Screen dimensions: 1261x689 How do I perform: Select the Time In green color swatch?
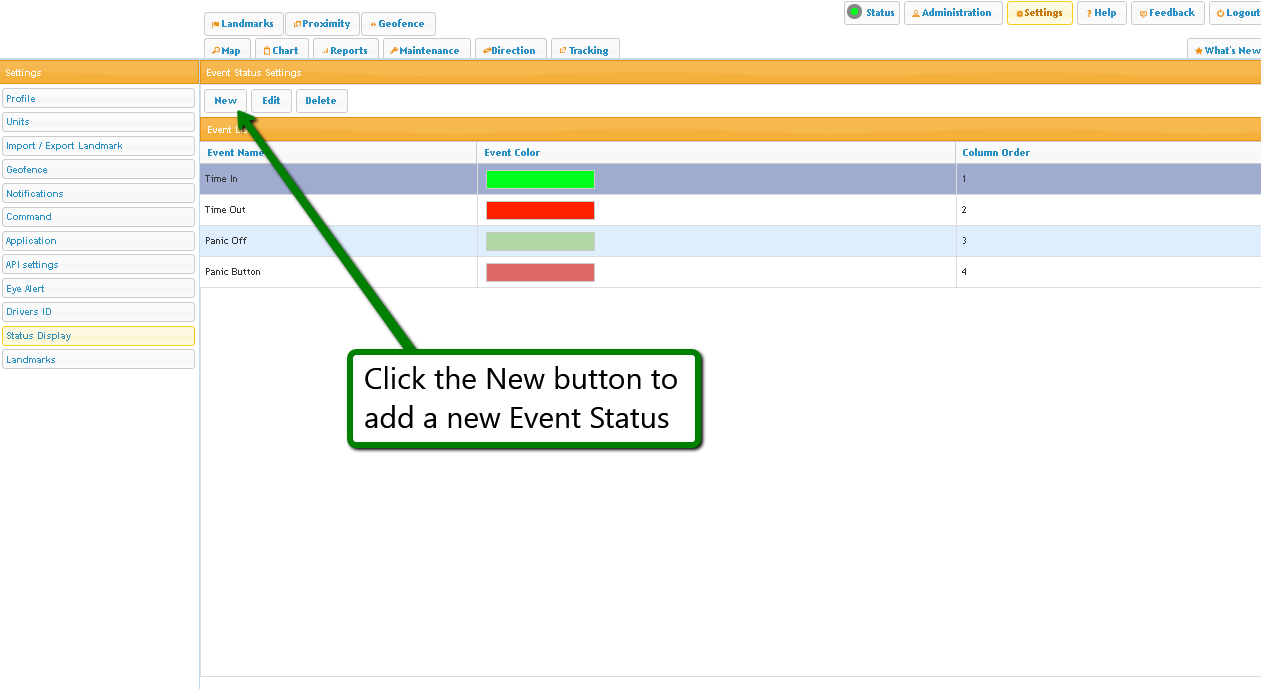[540, 179]
